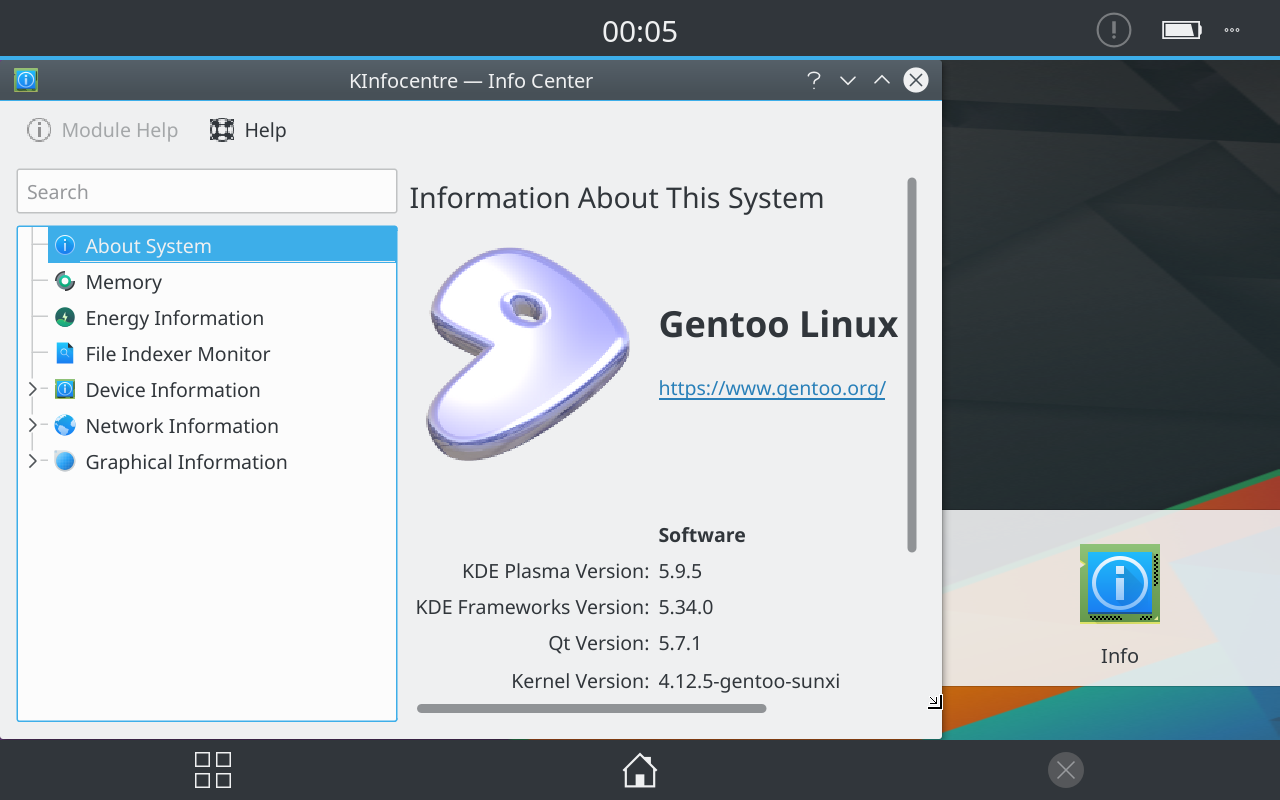1280x800 pixels.
Task: Click the vertical scrollbar of info pane
Action: pos(911,365)
